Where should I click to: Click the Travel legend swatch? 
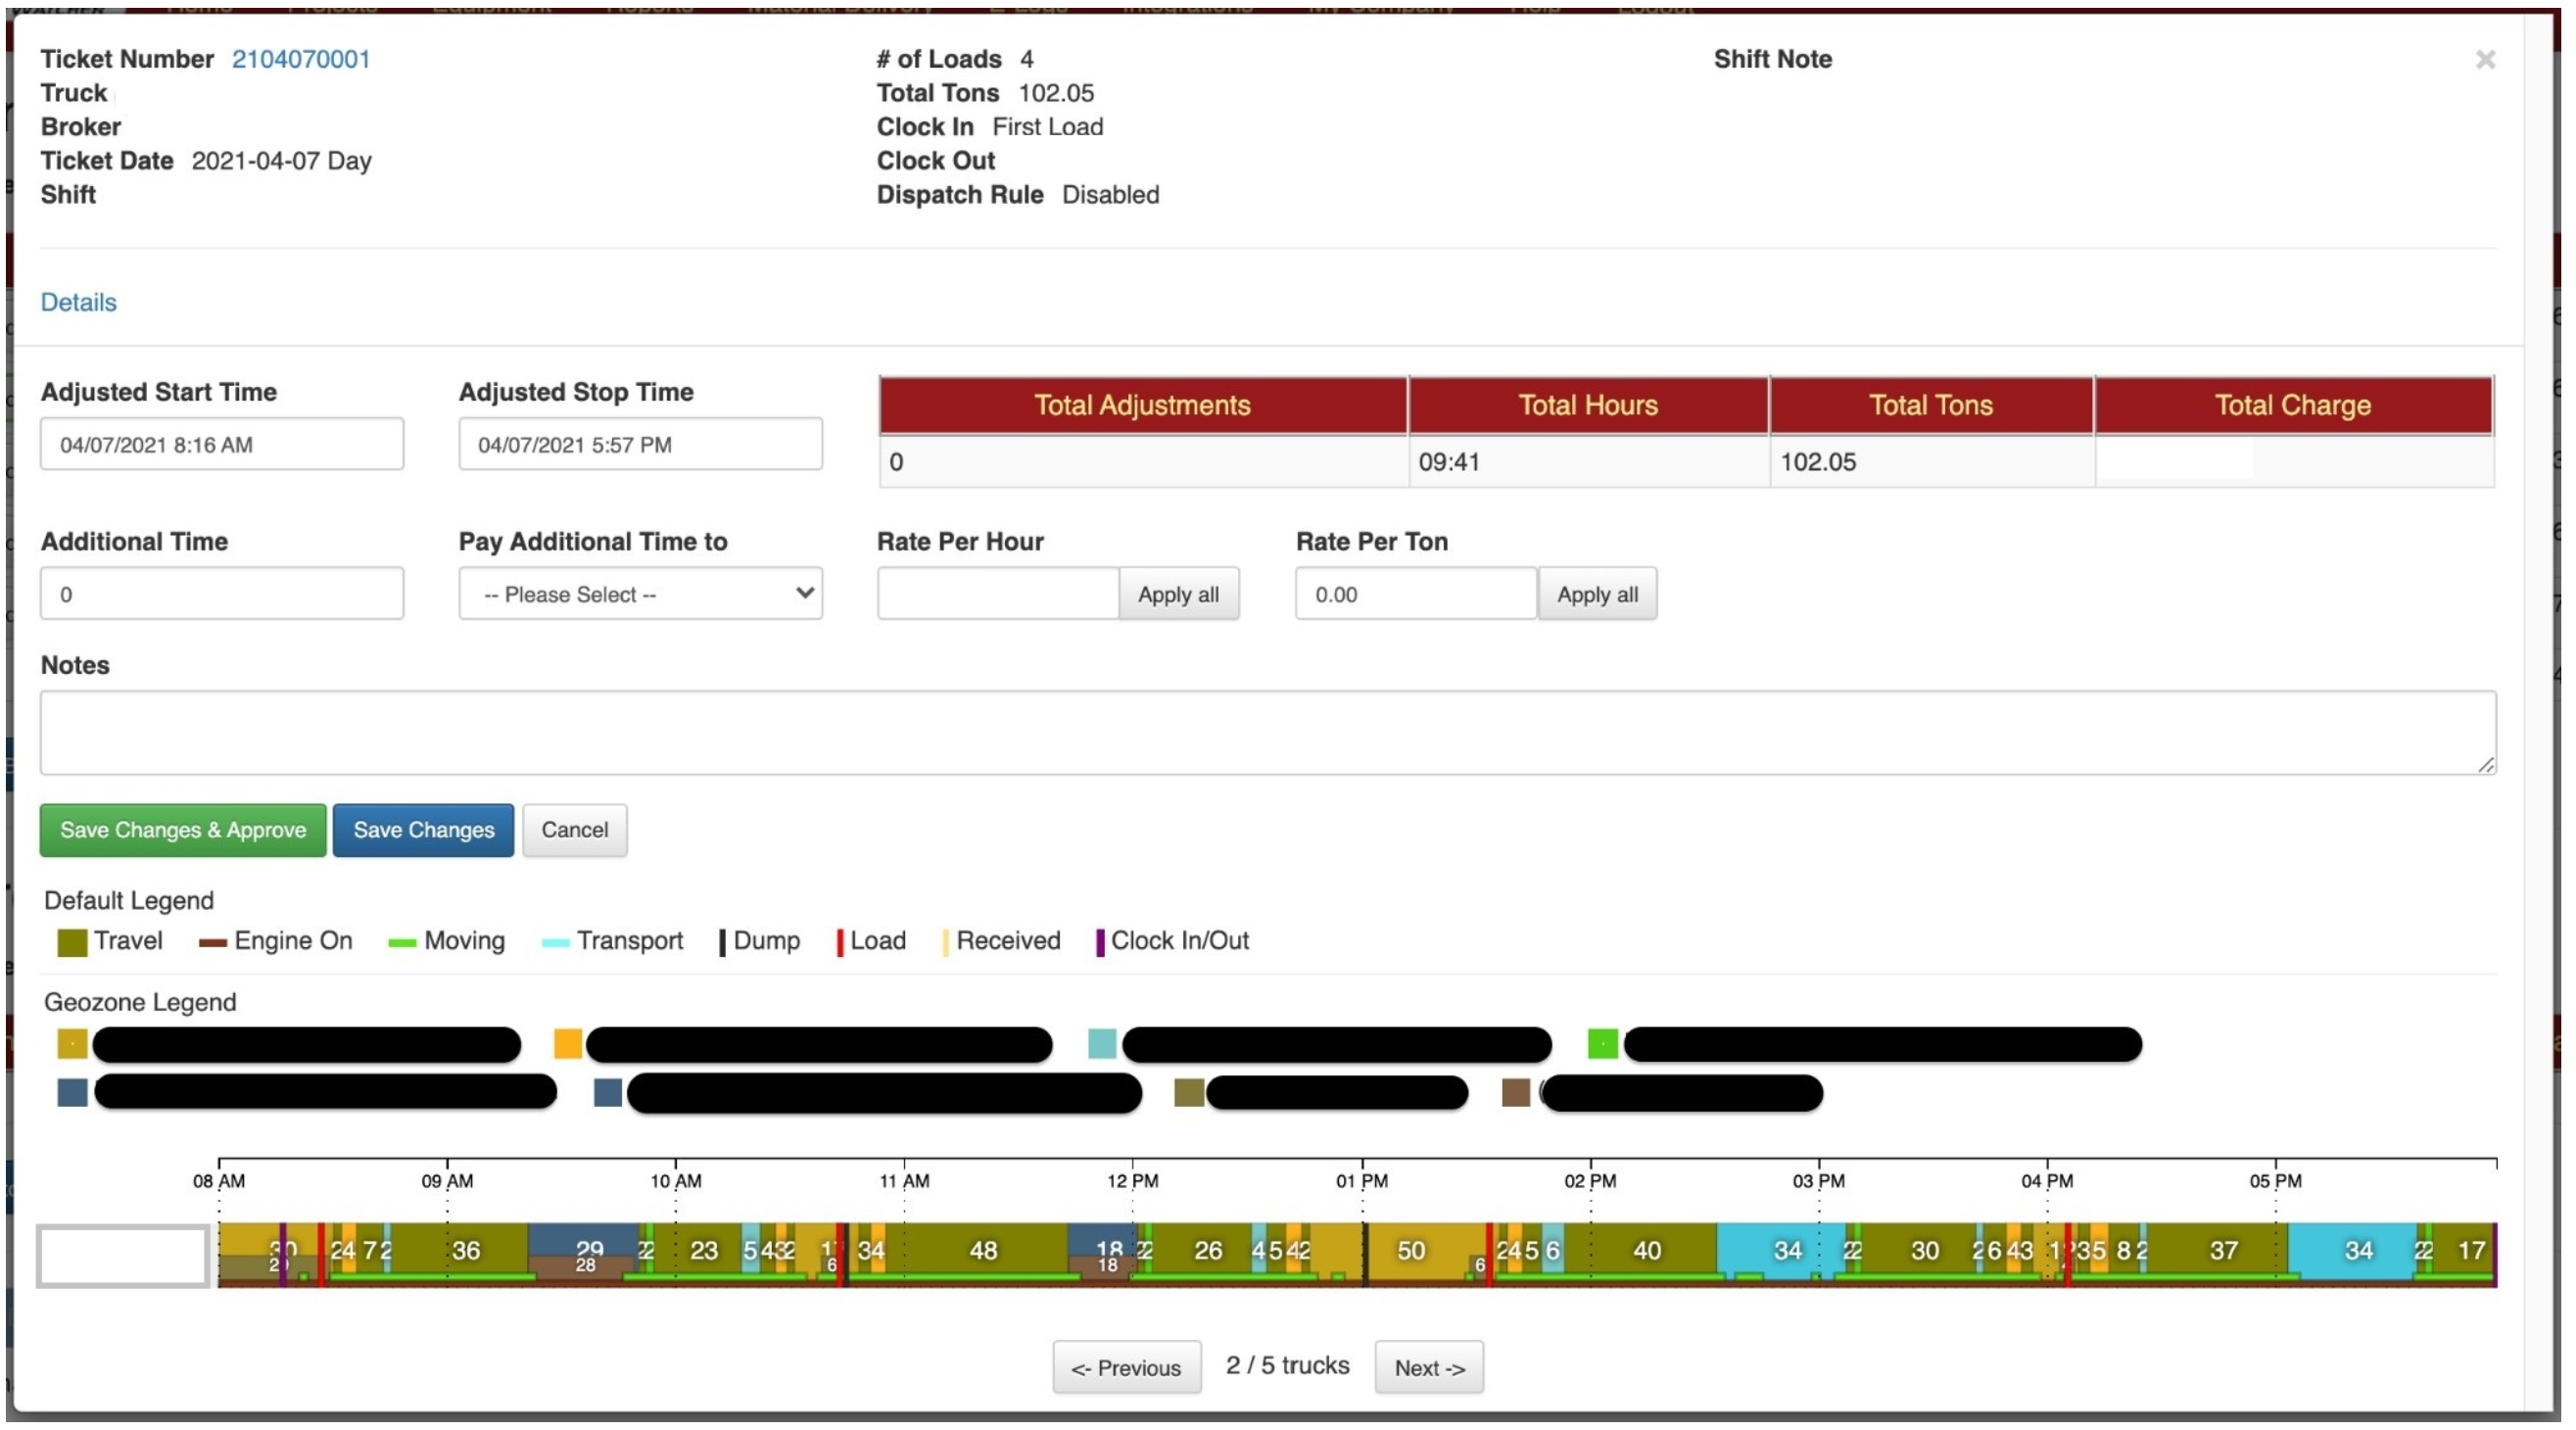72,942
